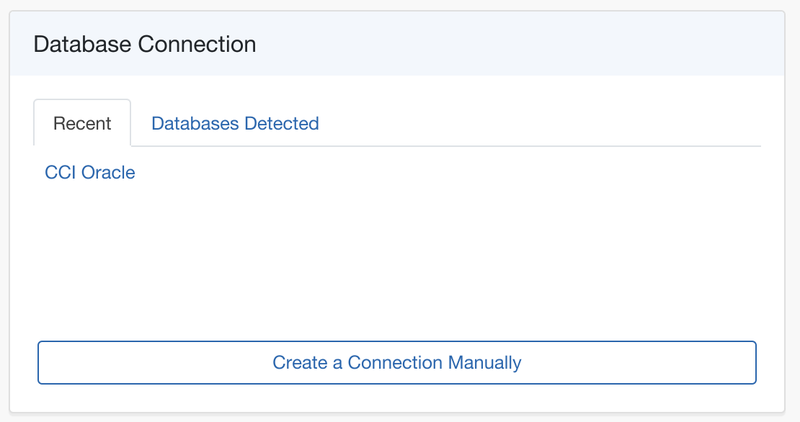Click the word Manually on the bottom button
Screen dimensions: 800x422
coord(485,363)
